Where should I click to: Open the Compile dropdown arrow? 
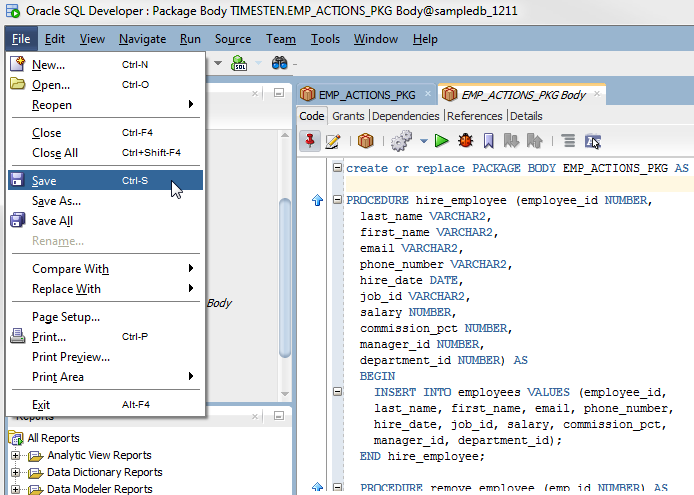pos(424,141)
